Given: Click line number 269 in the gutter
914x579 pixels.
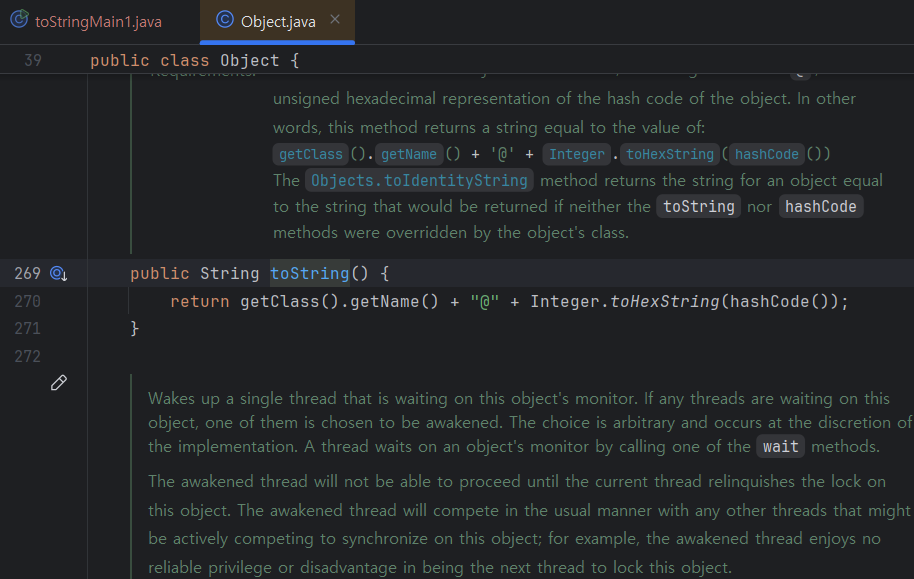Looking at the screenshot, I should click(27, 273).
